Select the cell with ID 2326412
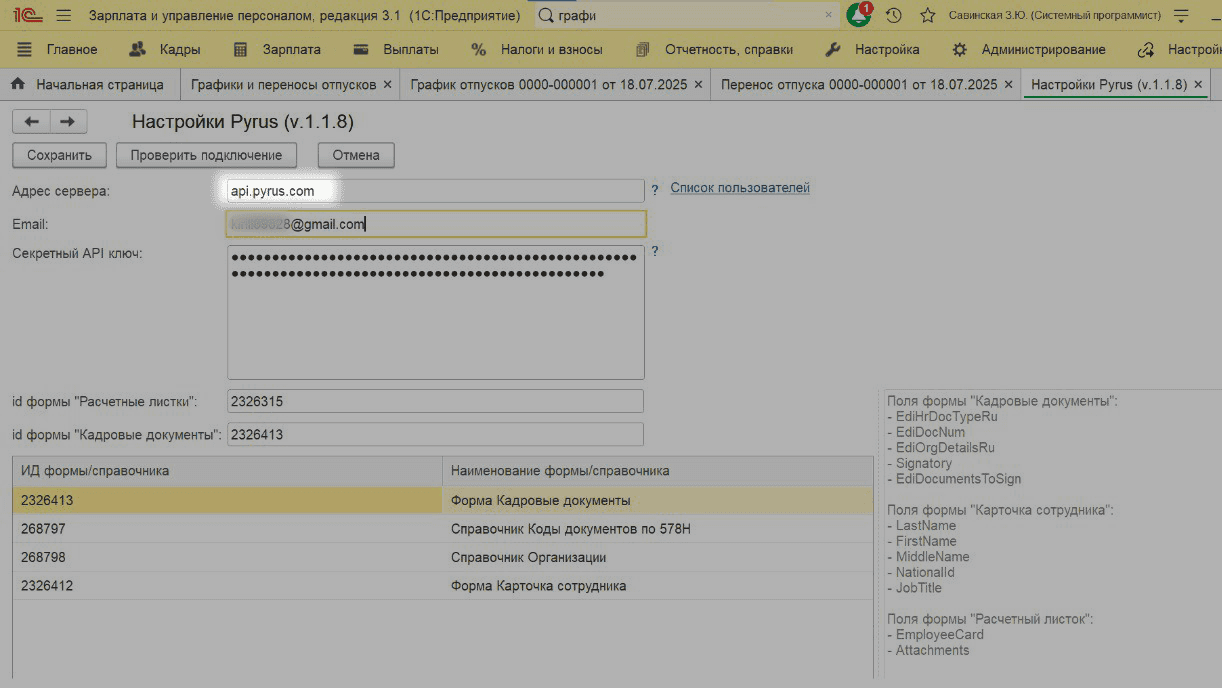This screenshot has width=1222, height=688. point(227,586)
